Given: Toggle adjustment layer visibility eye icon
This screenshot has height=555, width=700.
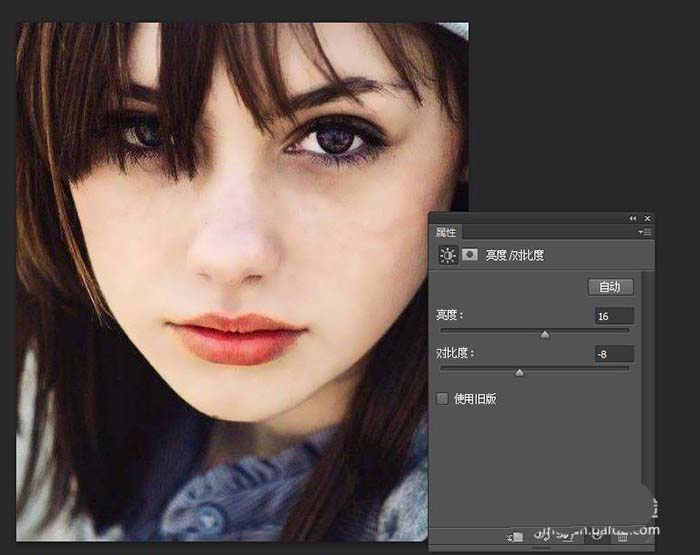Looking at the screenshot, I should pos(596,537).
